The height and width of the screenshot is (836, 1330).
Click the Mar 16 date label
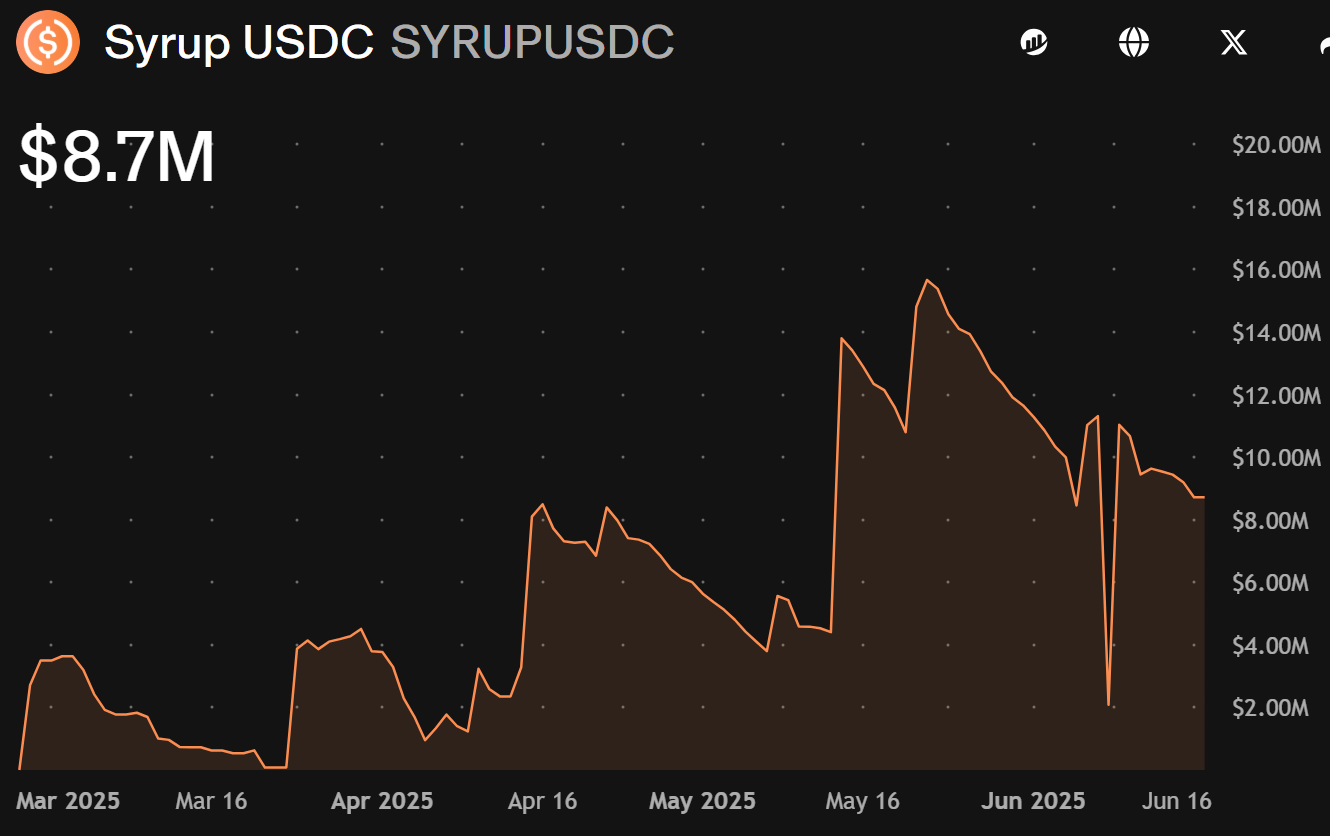click(x=211, y=801)
